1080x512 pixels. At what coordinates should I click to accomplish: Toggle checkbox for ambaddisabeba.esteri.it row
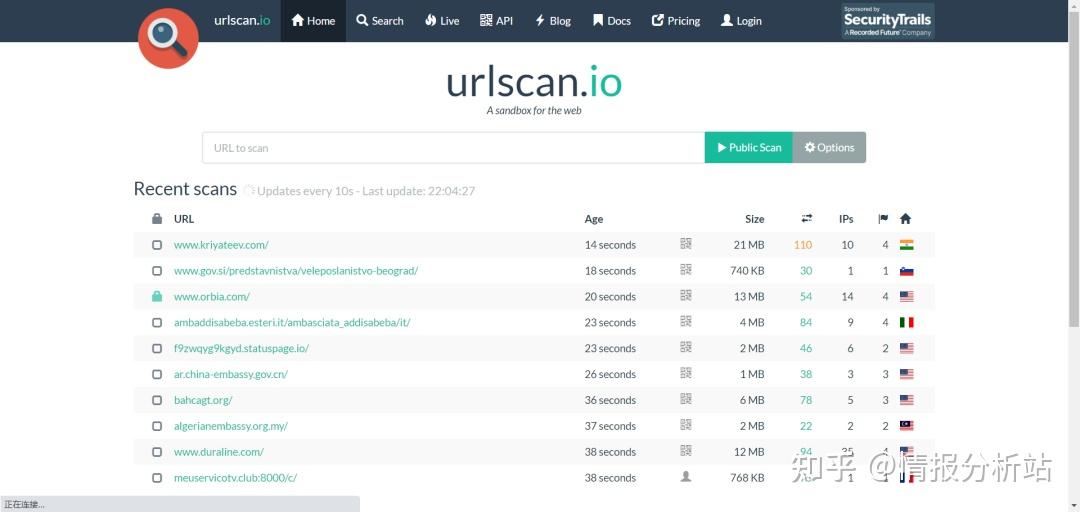coord(157,322)
